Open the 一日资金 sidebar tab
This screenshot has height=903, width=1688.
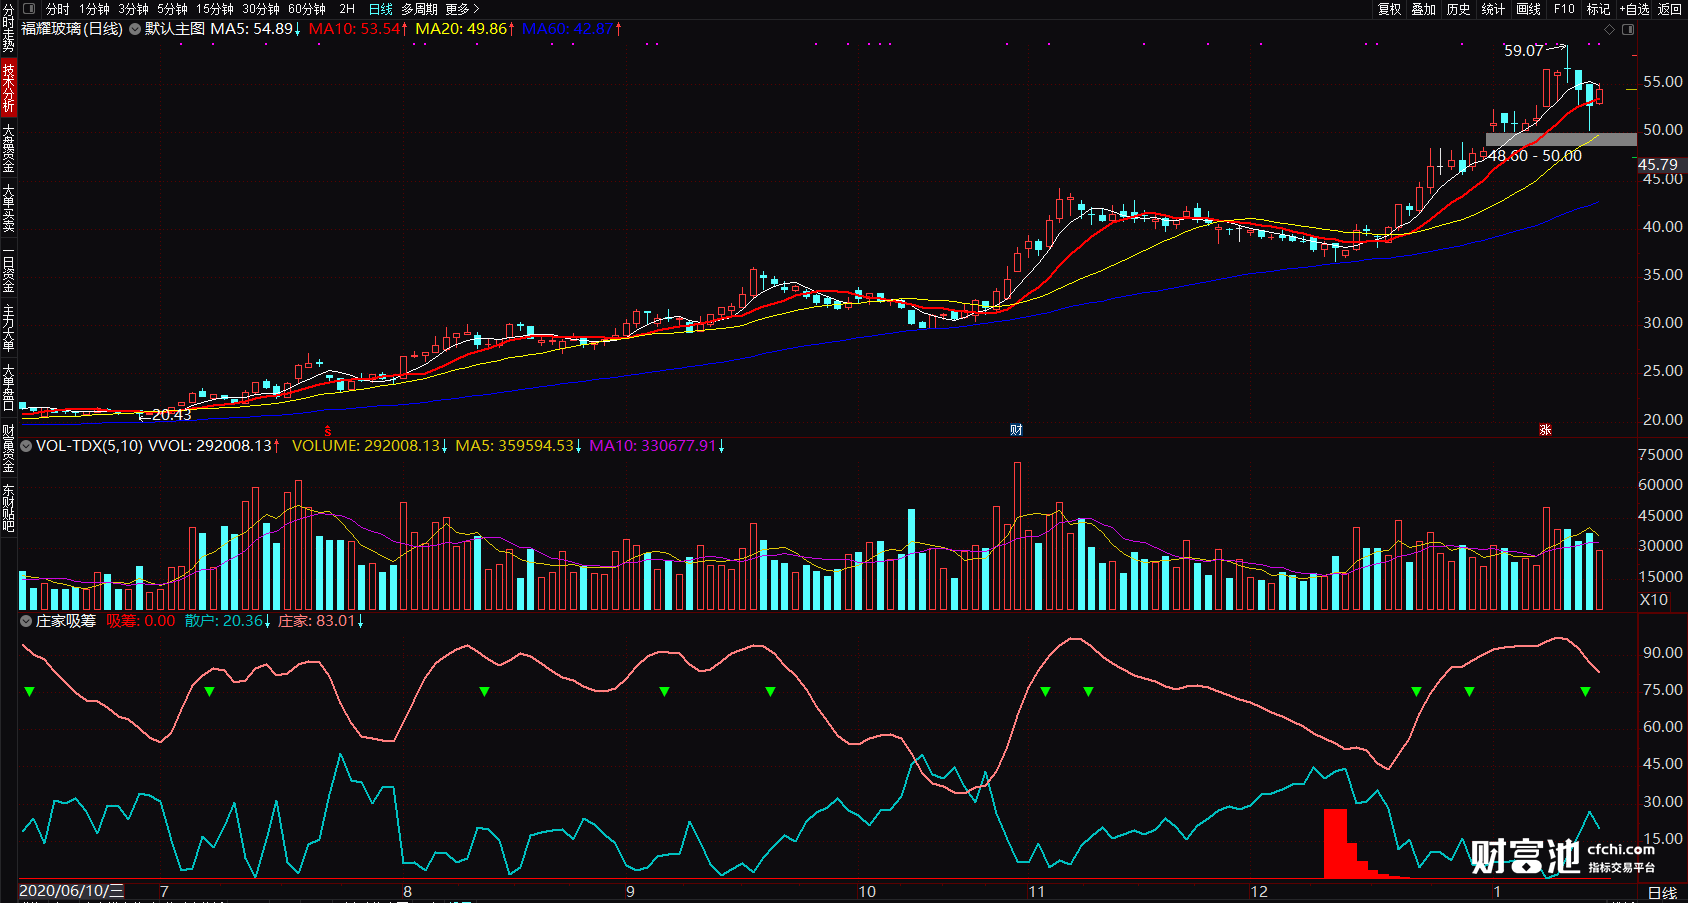pyautogui.click(x=8, y=268)
